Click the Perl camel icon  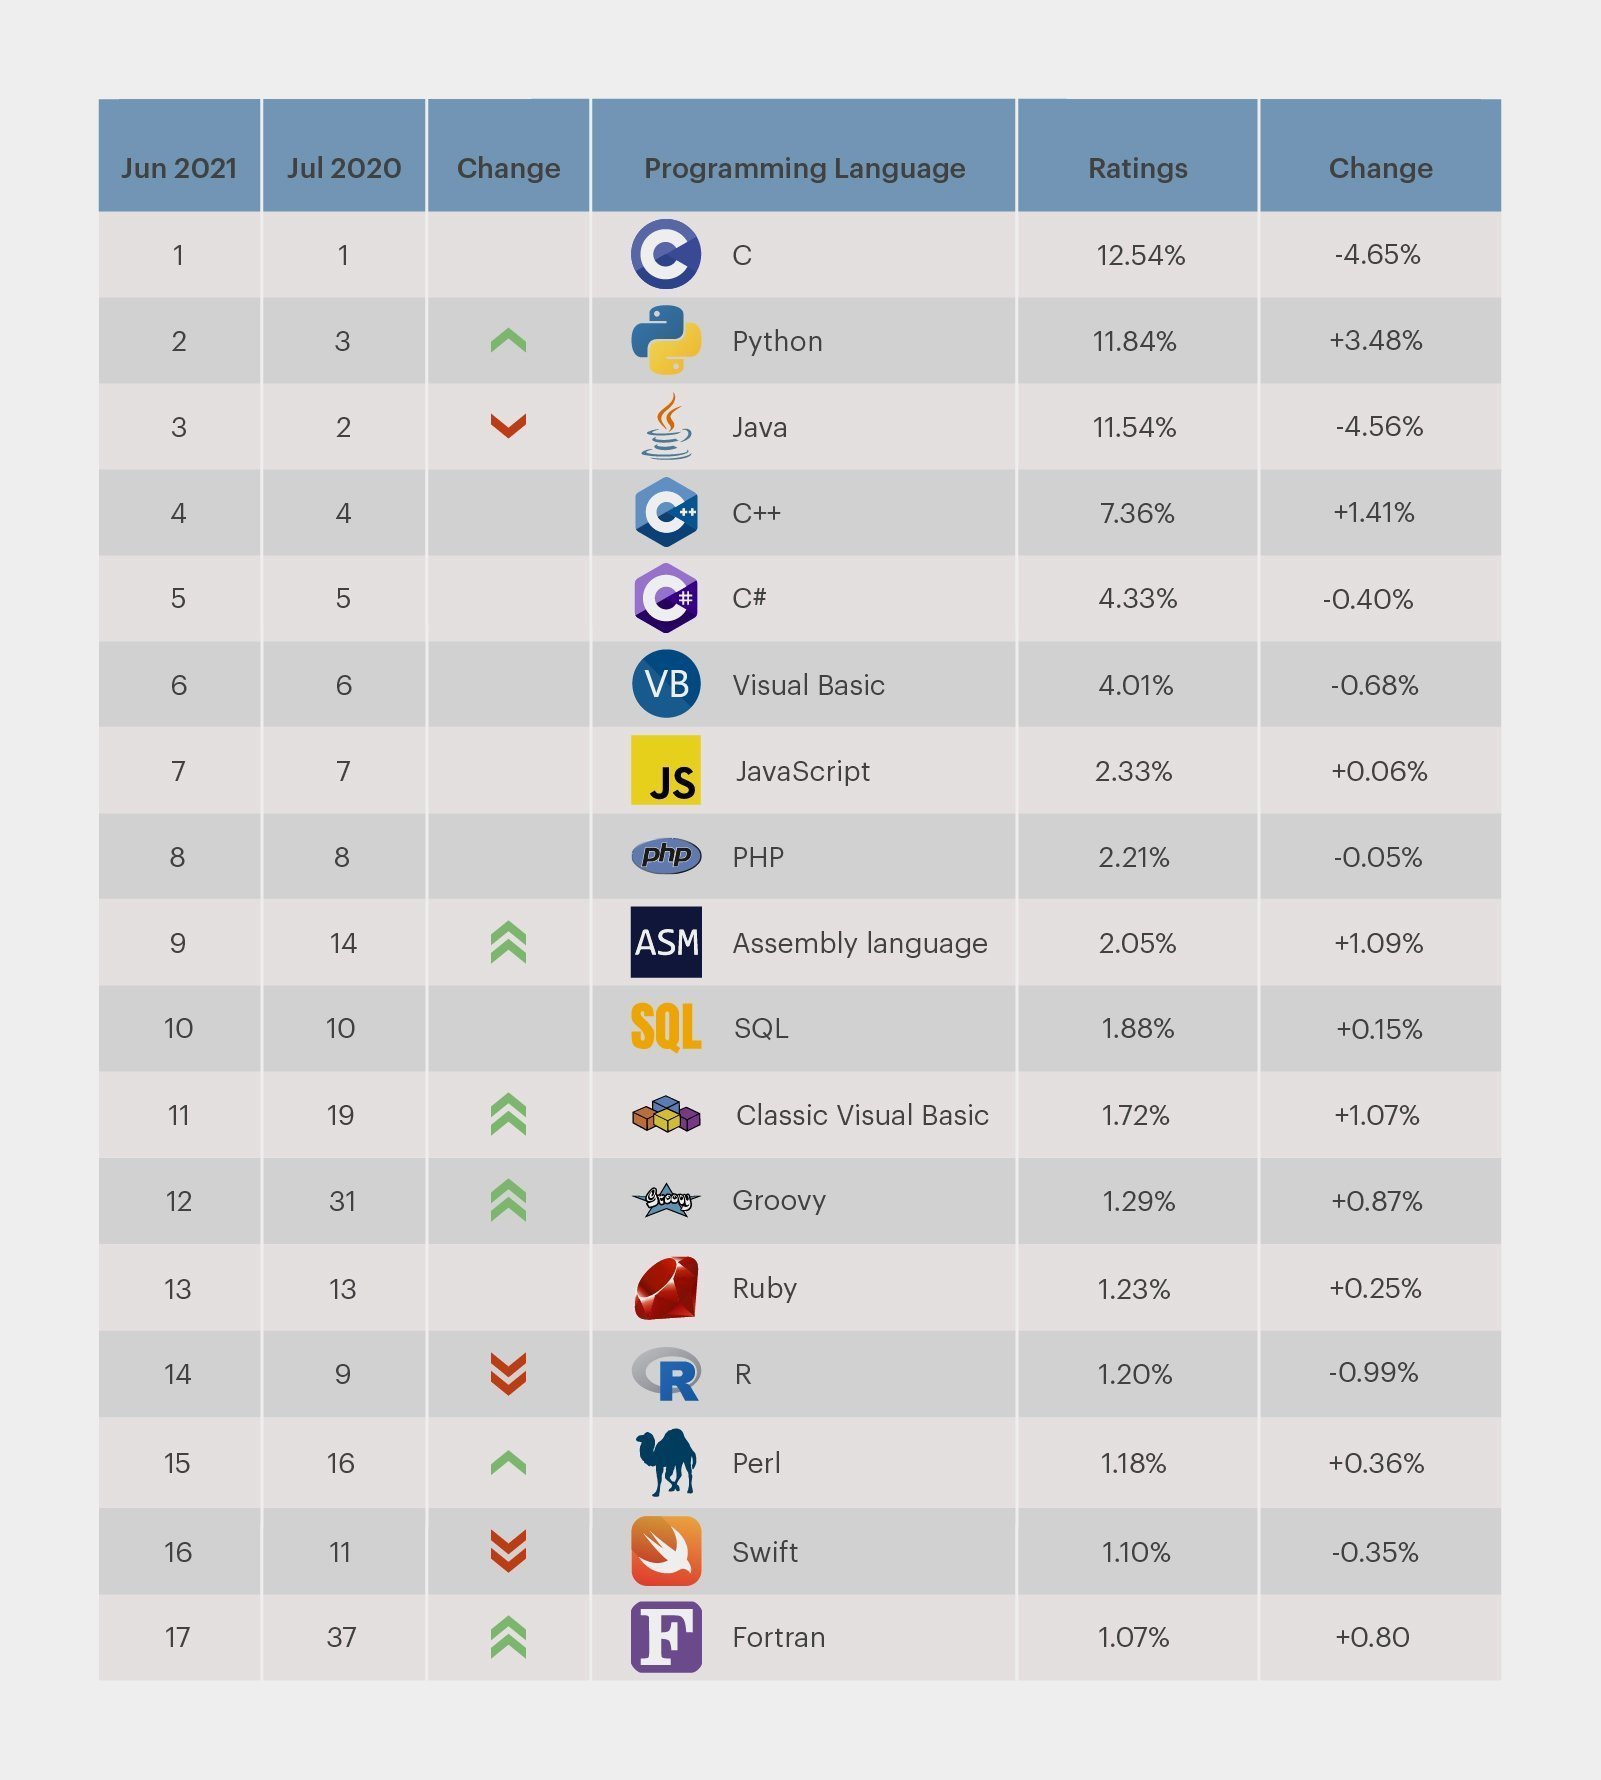pos(666,1462)
